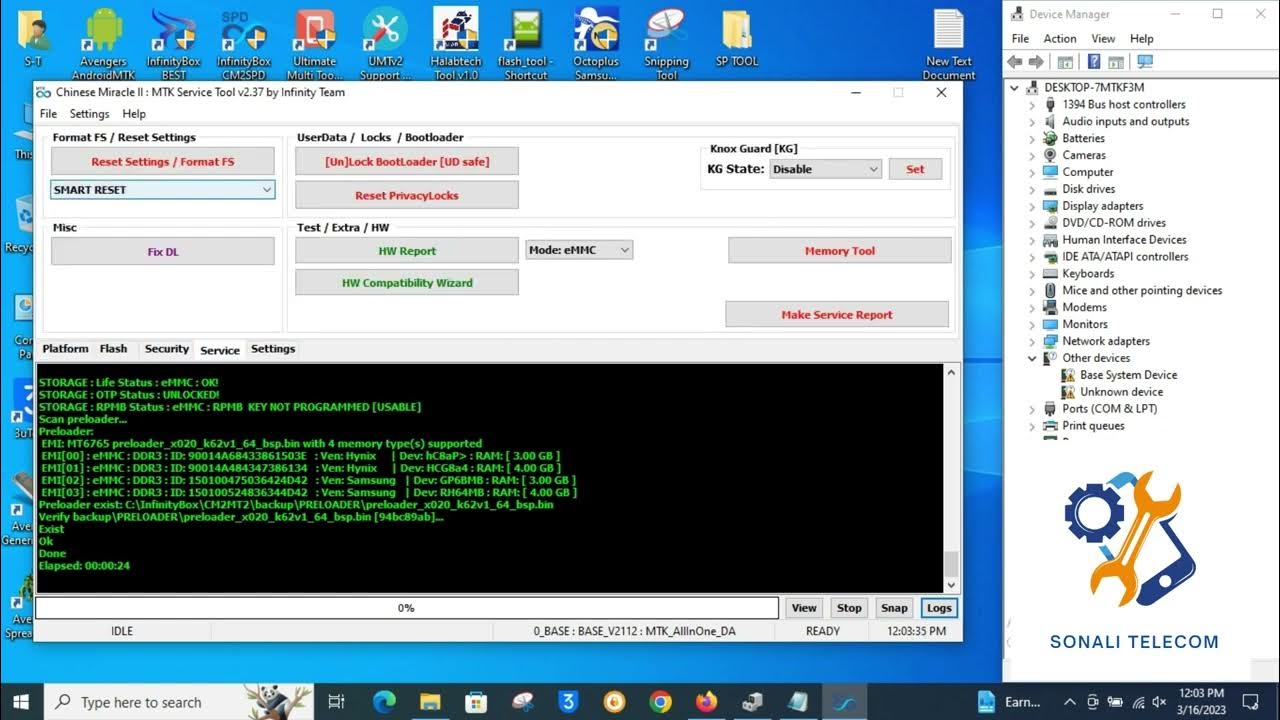Image resolution: width=1280 pixels, height=720 pixels.
Task: Click the Windows Start button
Action: click(22, 701)
